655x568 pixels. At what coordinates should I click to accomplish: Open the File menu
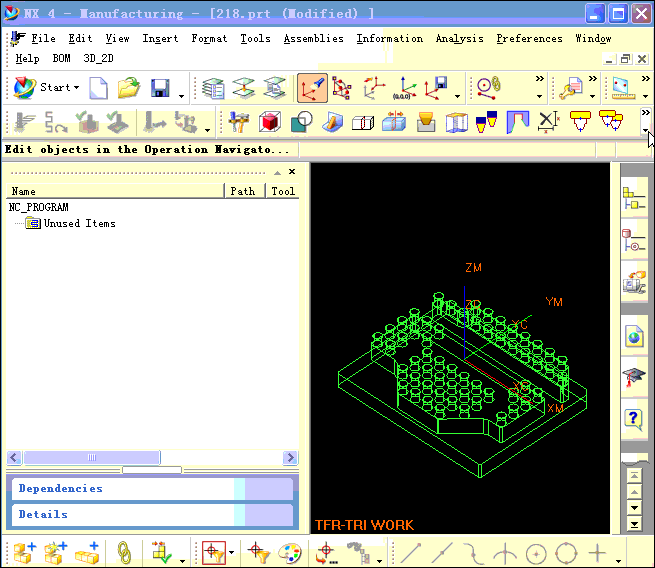point(43,38)
